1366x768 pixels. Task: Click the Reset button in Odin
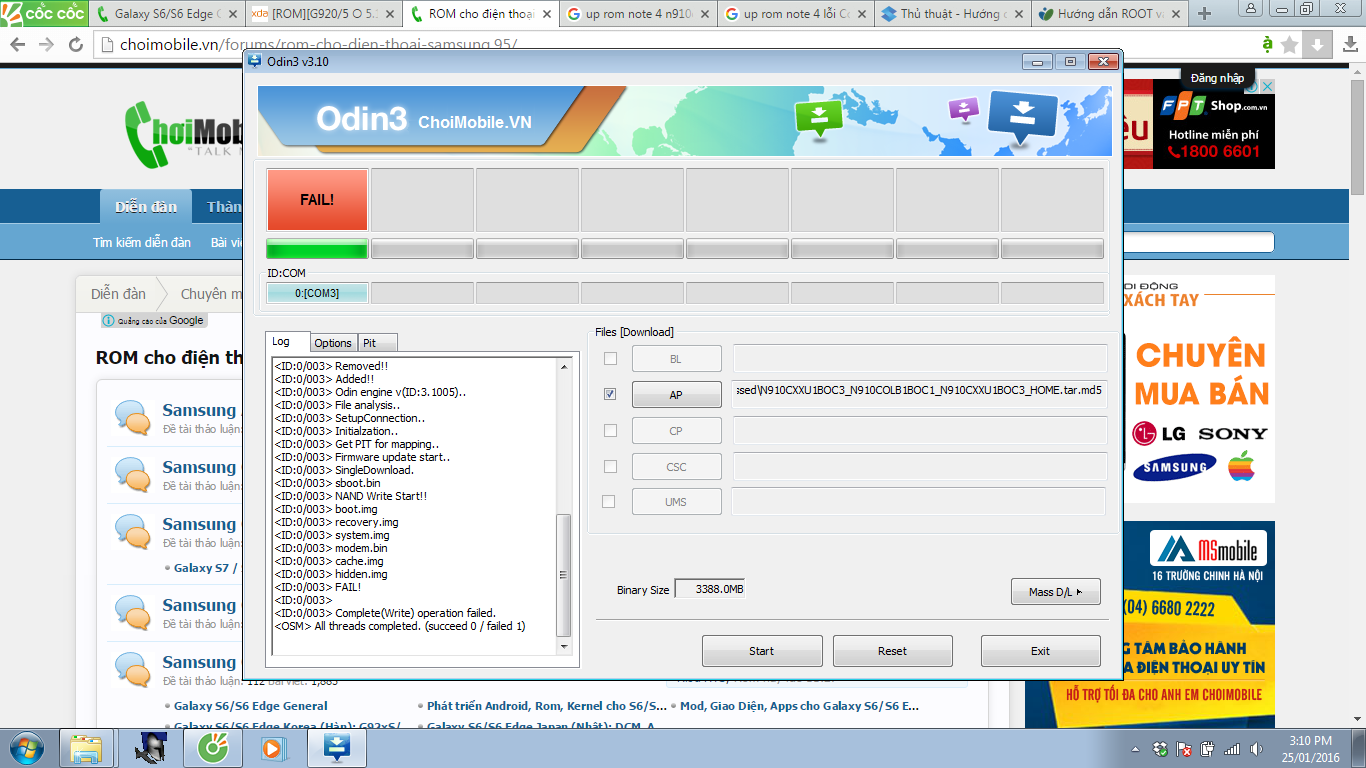(x=892, y=651)
